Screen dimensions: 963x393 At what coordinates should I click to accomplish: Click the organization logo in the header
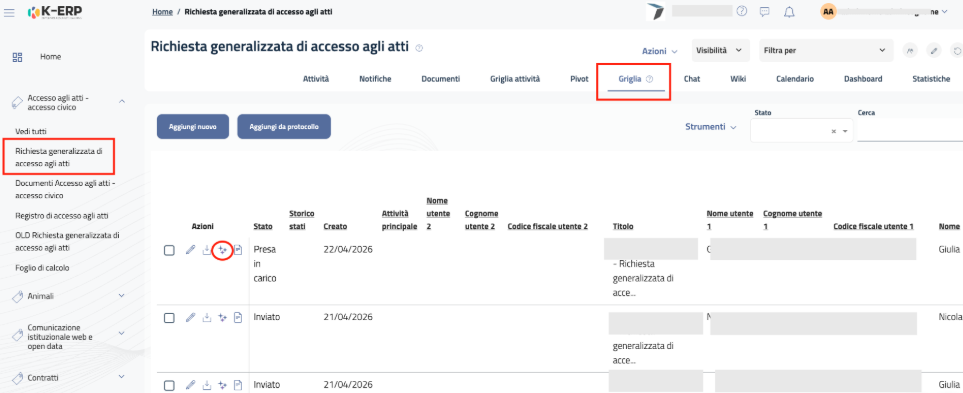pyautogui.click(x=655, y=12)
